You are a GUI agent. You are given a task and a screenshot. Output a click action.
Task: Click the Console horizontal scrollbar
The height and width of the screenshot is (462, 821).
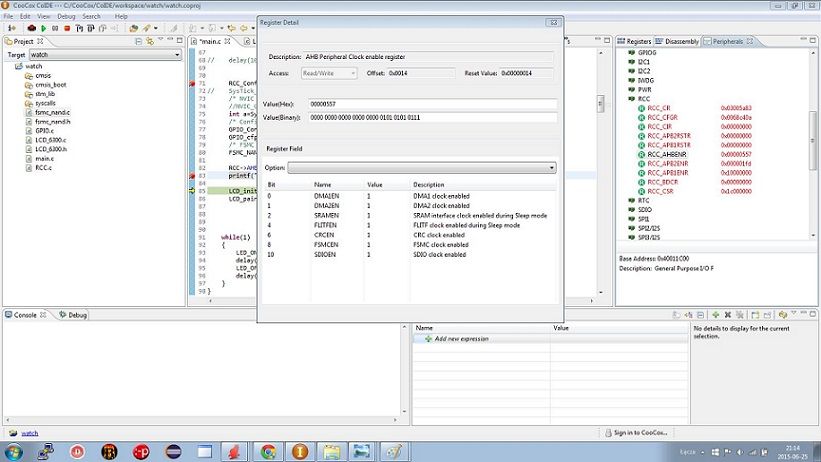point(202,420)
